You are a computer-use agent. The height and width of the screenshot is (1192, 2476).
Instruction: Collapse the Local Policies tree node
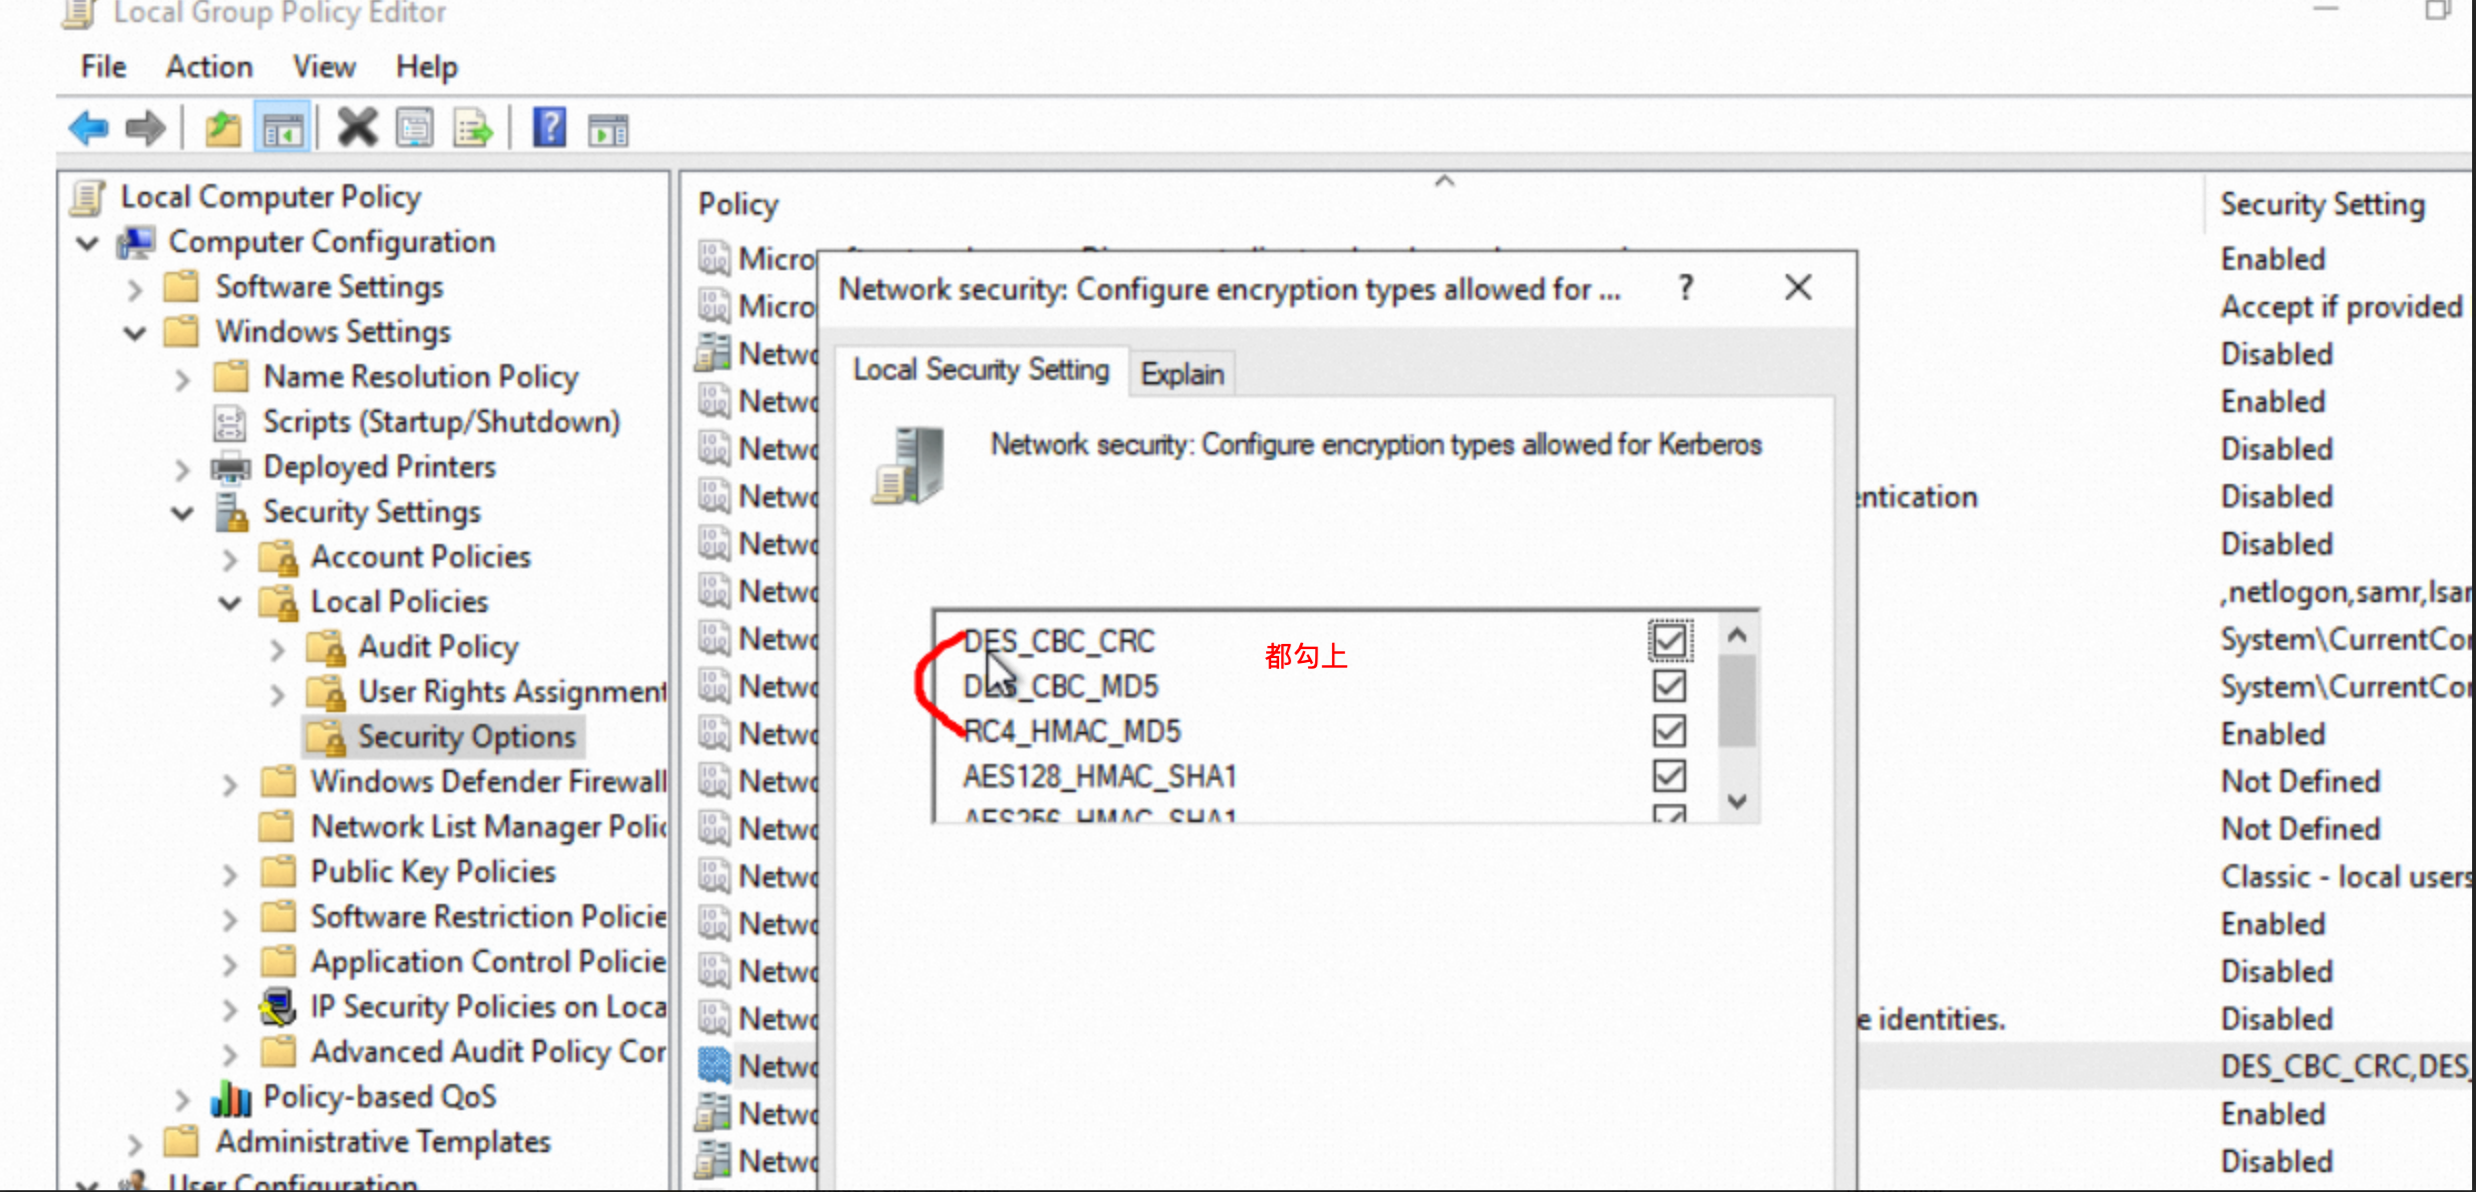[230, 603]
